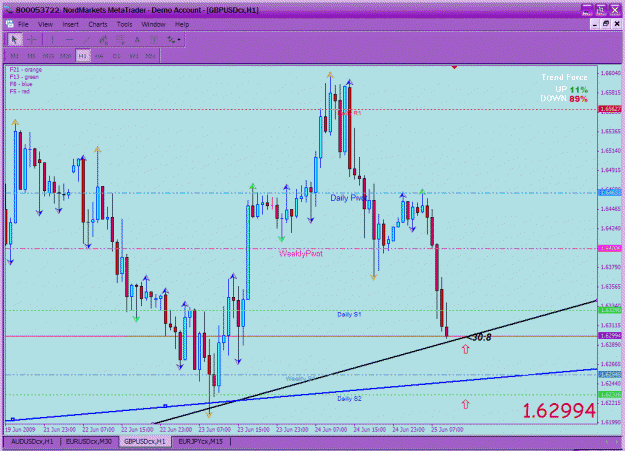Pick the horizontal line drawing tool
This screenshot has height=451, width=625.
pyautogui.click(x=69, y=39)
